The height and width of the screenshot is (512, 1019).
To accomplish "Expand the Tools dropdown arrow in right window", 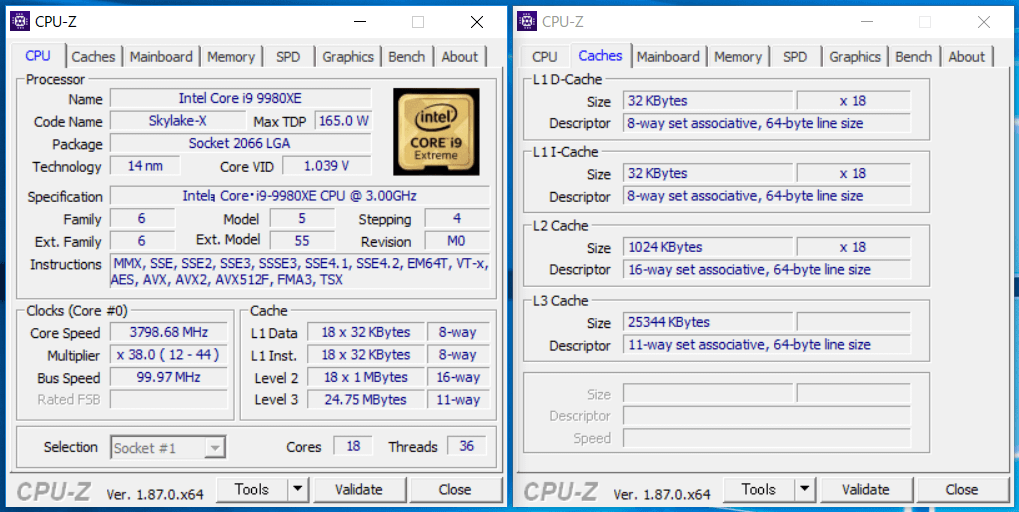I will coord(805,489).
